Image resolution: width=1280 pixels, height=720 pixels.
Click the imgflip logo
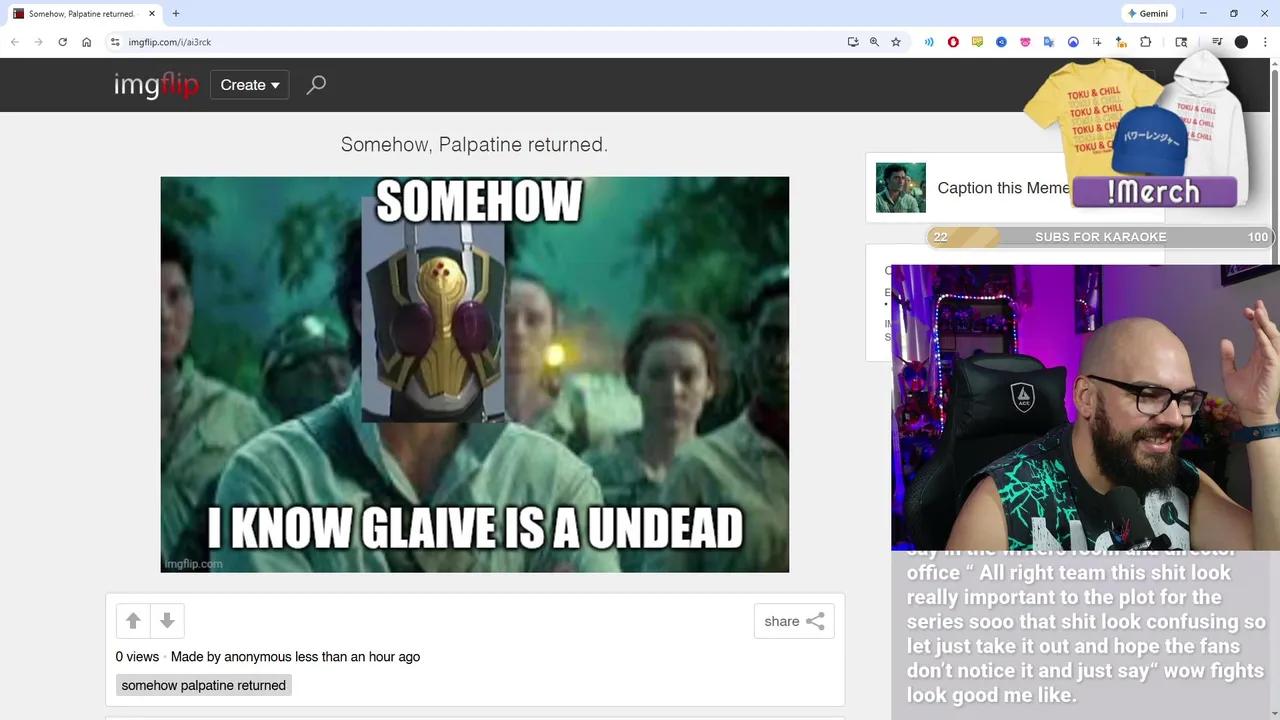[x=156, y=85]
